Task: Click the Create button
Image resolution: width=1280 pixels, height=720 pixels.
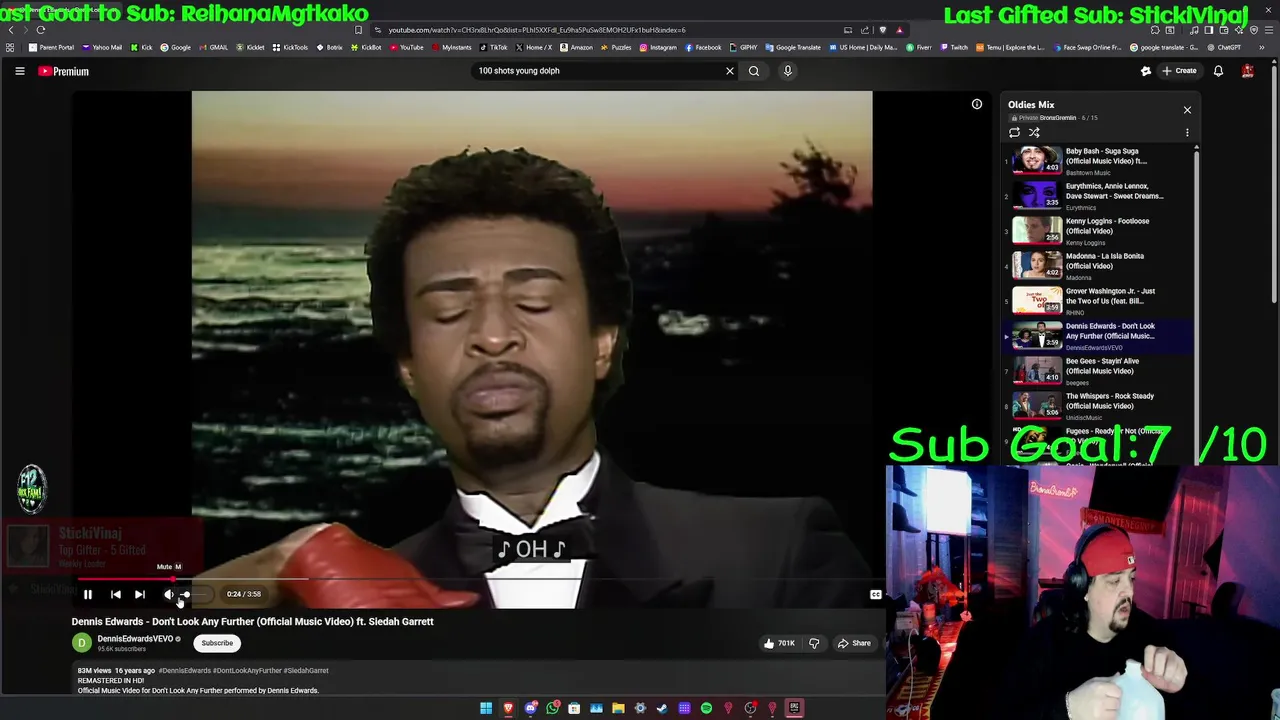Action: tap(1180, 71)
